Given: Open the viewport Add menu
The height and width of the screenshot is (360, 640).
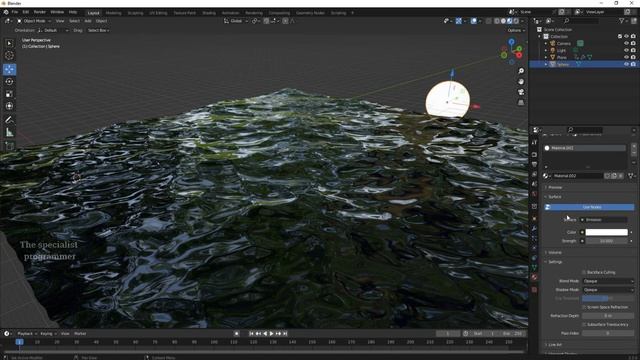Looking at the screenshot, I should click(88, 21).
